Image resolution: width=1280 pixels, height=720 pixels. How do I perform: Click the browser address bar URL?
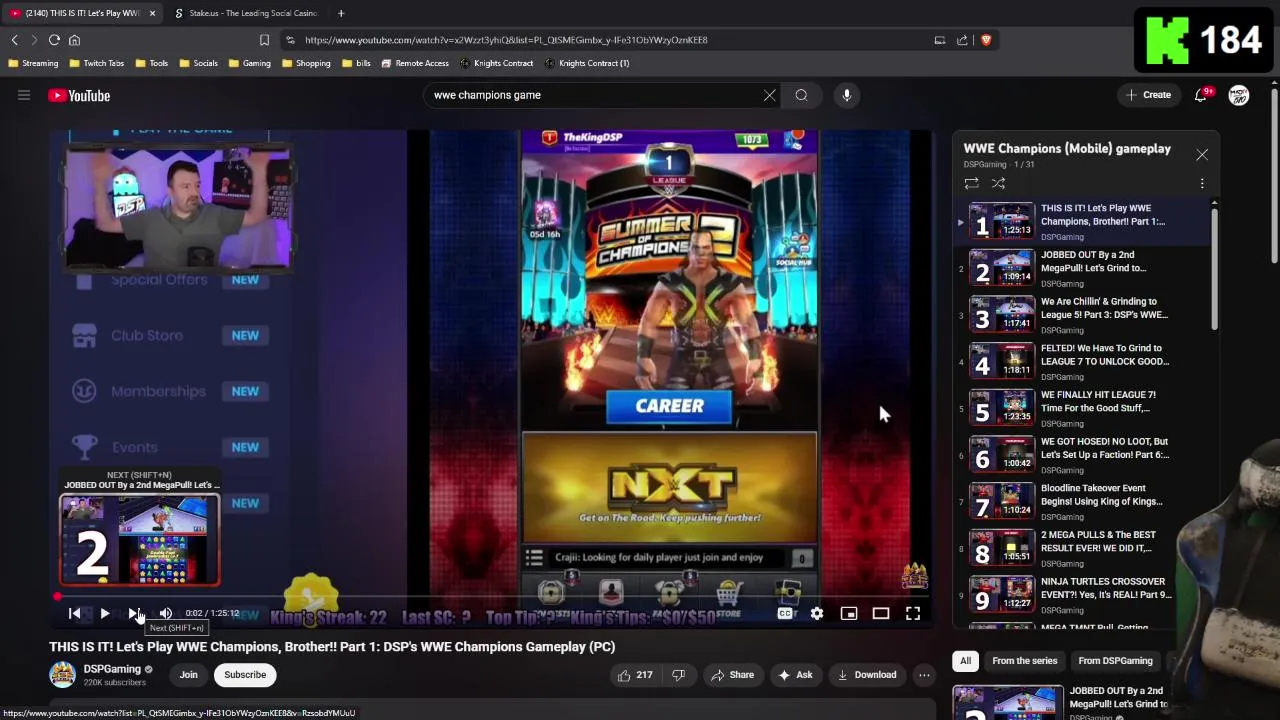click(x=506, y=40)
